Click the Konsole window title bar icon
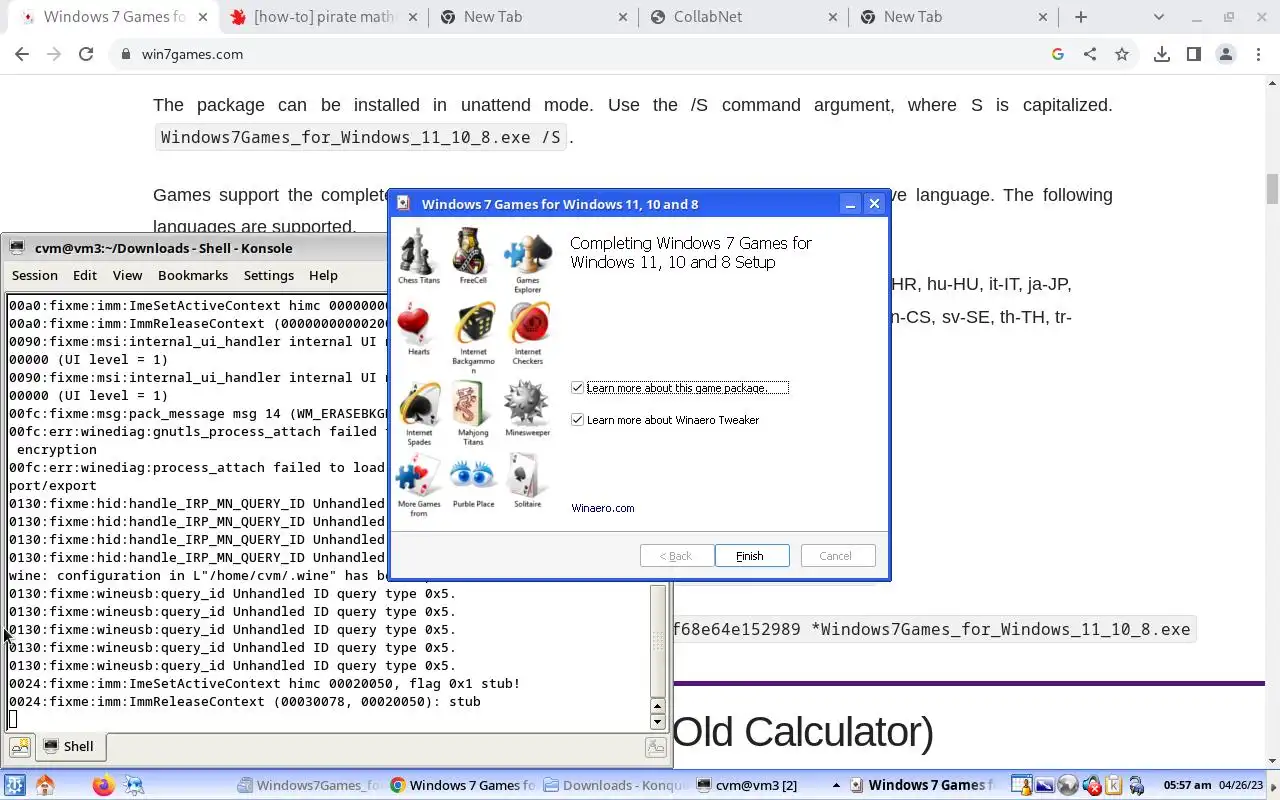The width and height of the screenshot is (1280, 800). coord(16,248)
